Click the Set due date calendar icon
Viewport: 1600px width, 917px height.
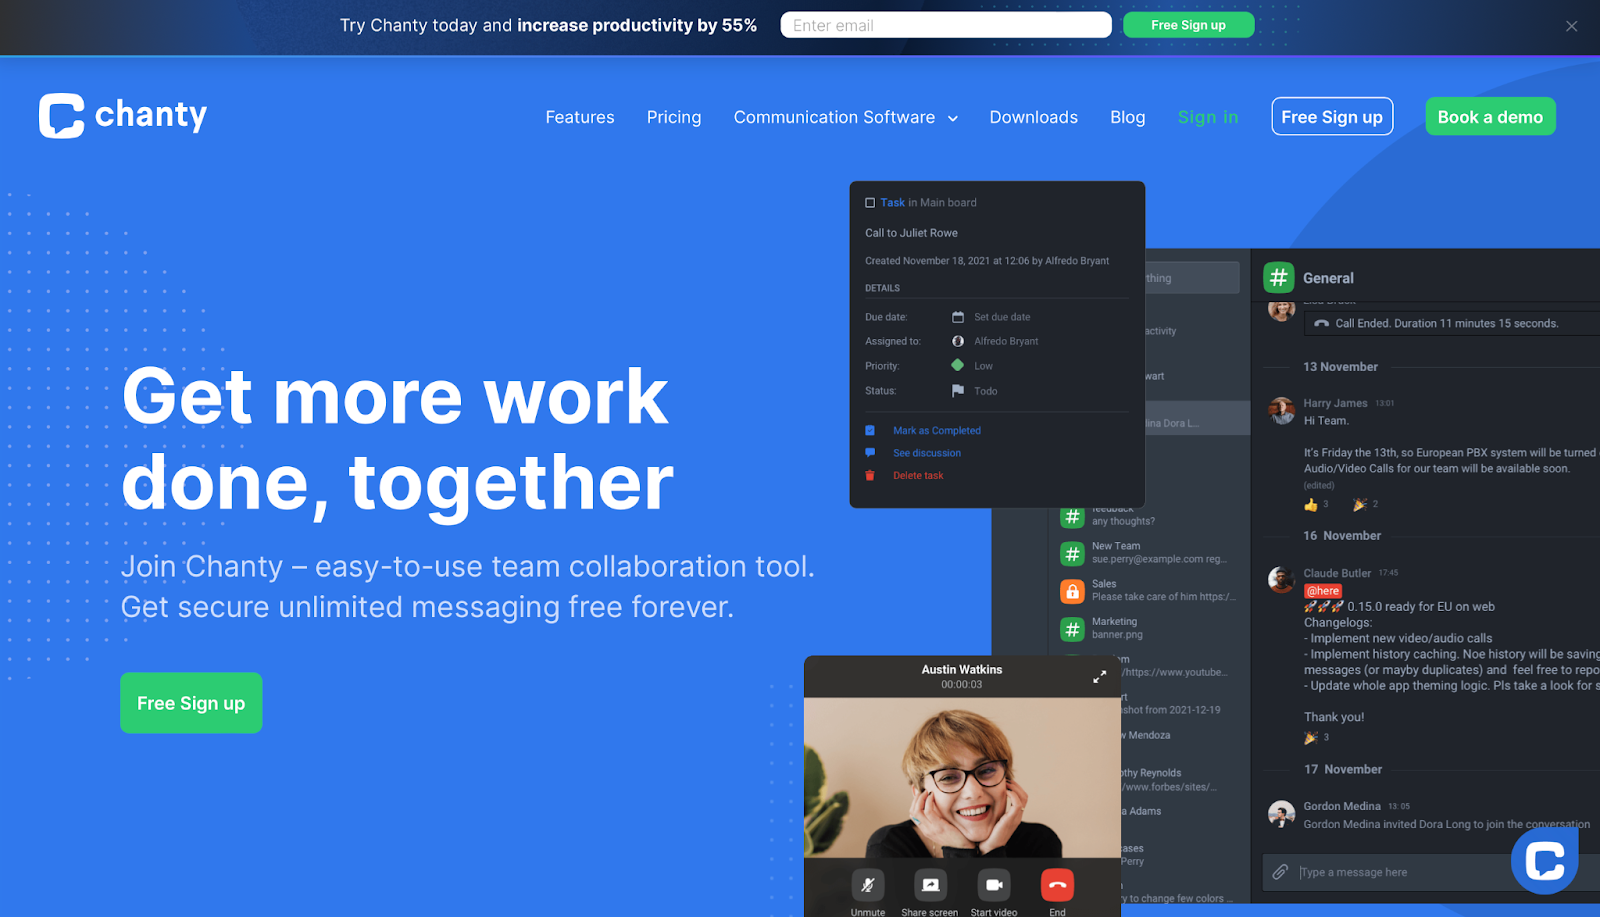click(958, 317)
